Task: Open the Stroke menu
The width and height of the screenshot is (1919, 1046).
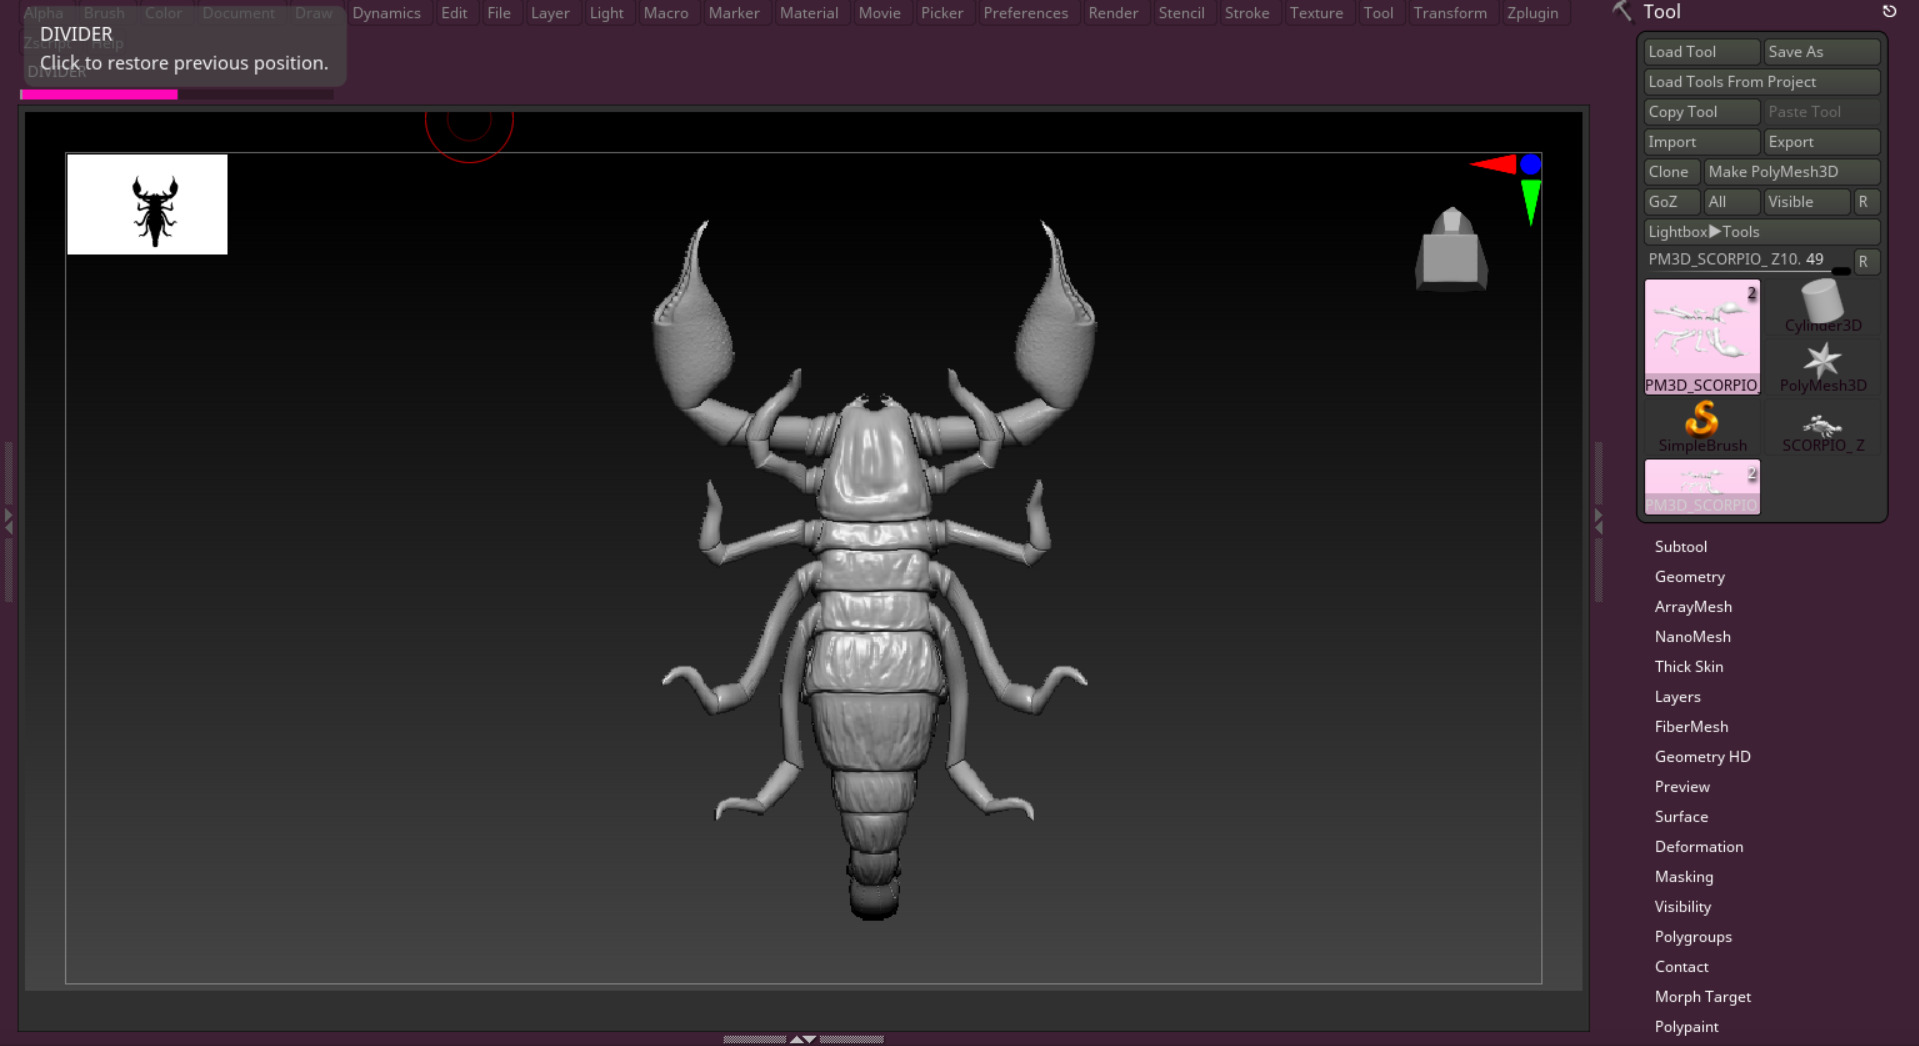Action: pos(1247,13)
